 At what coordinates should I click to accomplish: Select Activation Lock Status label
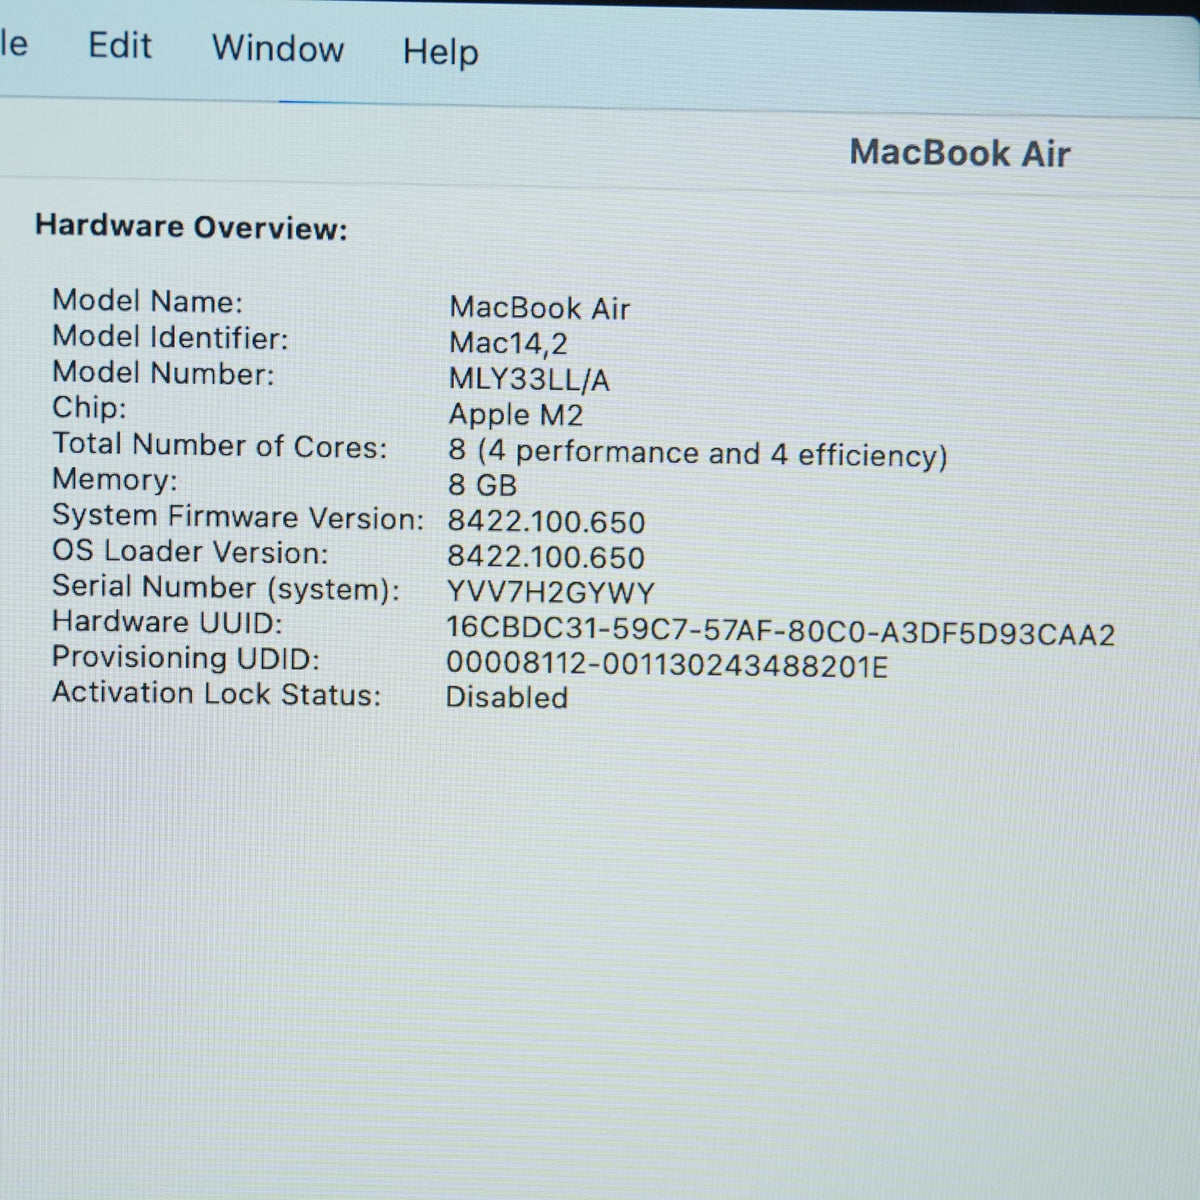(216, 693)
